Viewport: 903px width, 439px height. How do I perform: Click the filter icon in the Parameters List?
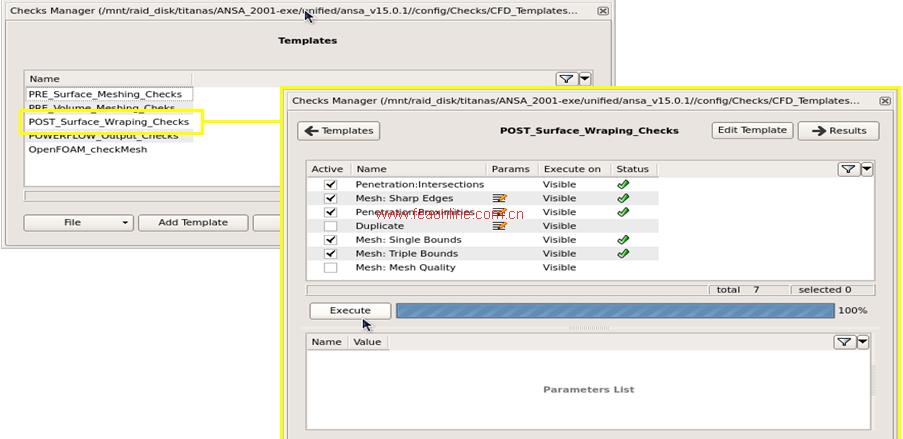pos(844,342)
